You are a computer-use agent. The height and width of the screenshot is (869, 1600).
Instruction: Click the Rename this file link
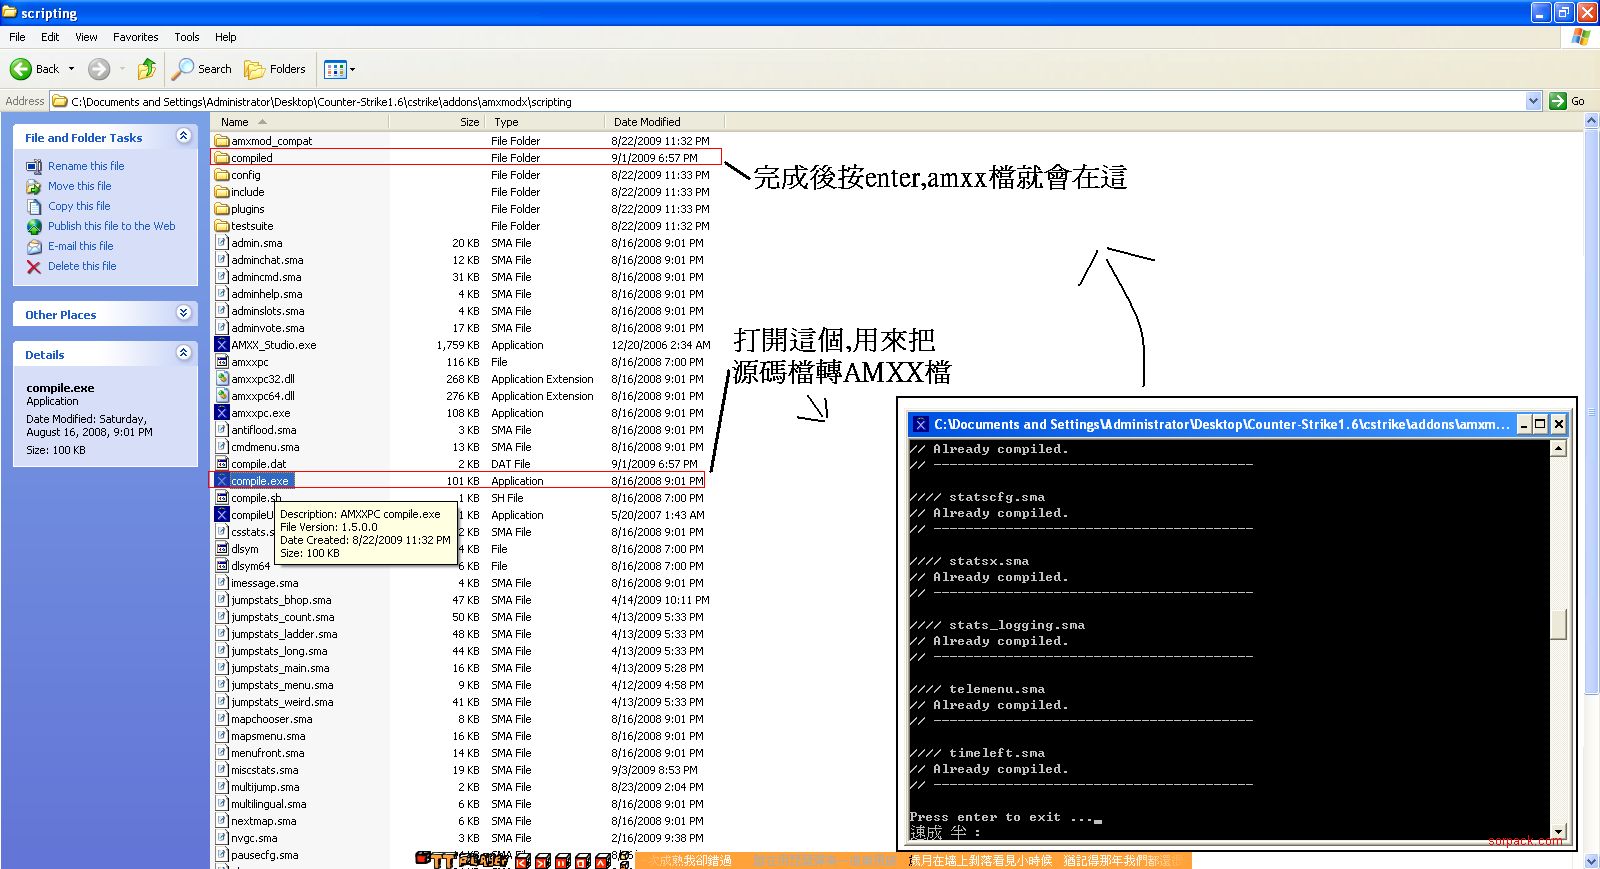click(x=86, y=166)
